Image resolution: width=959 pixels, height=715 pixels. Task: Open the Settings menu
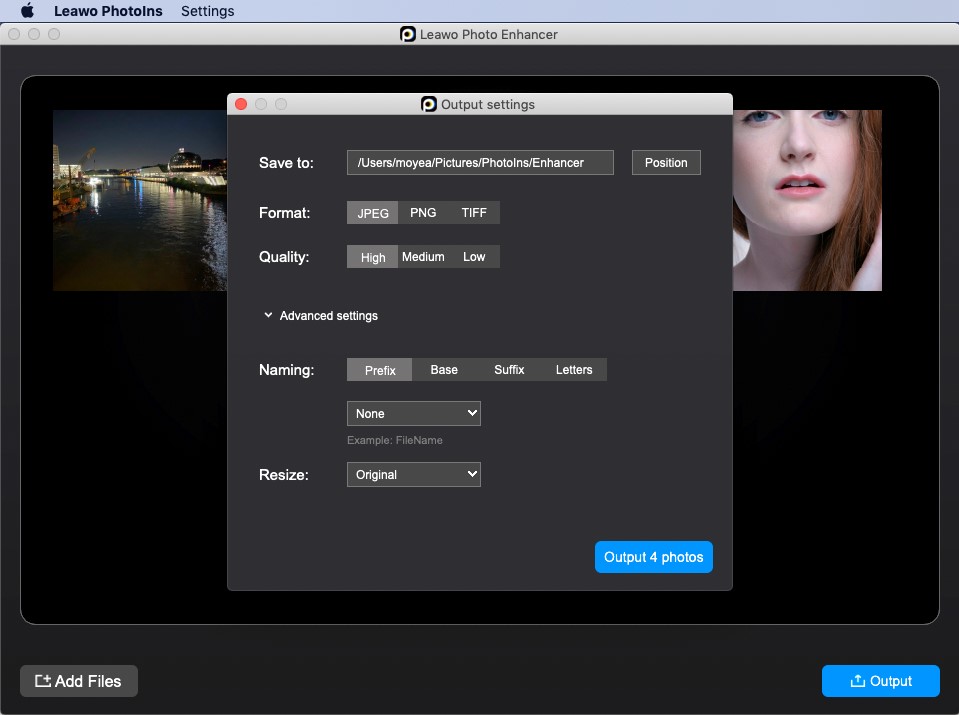tap(207, 11)
